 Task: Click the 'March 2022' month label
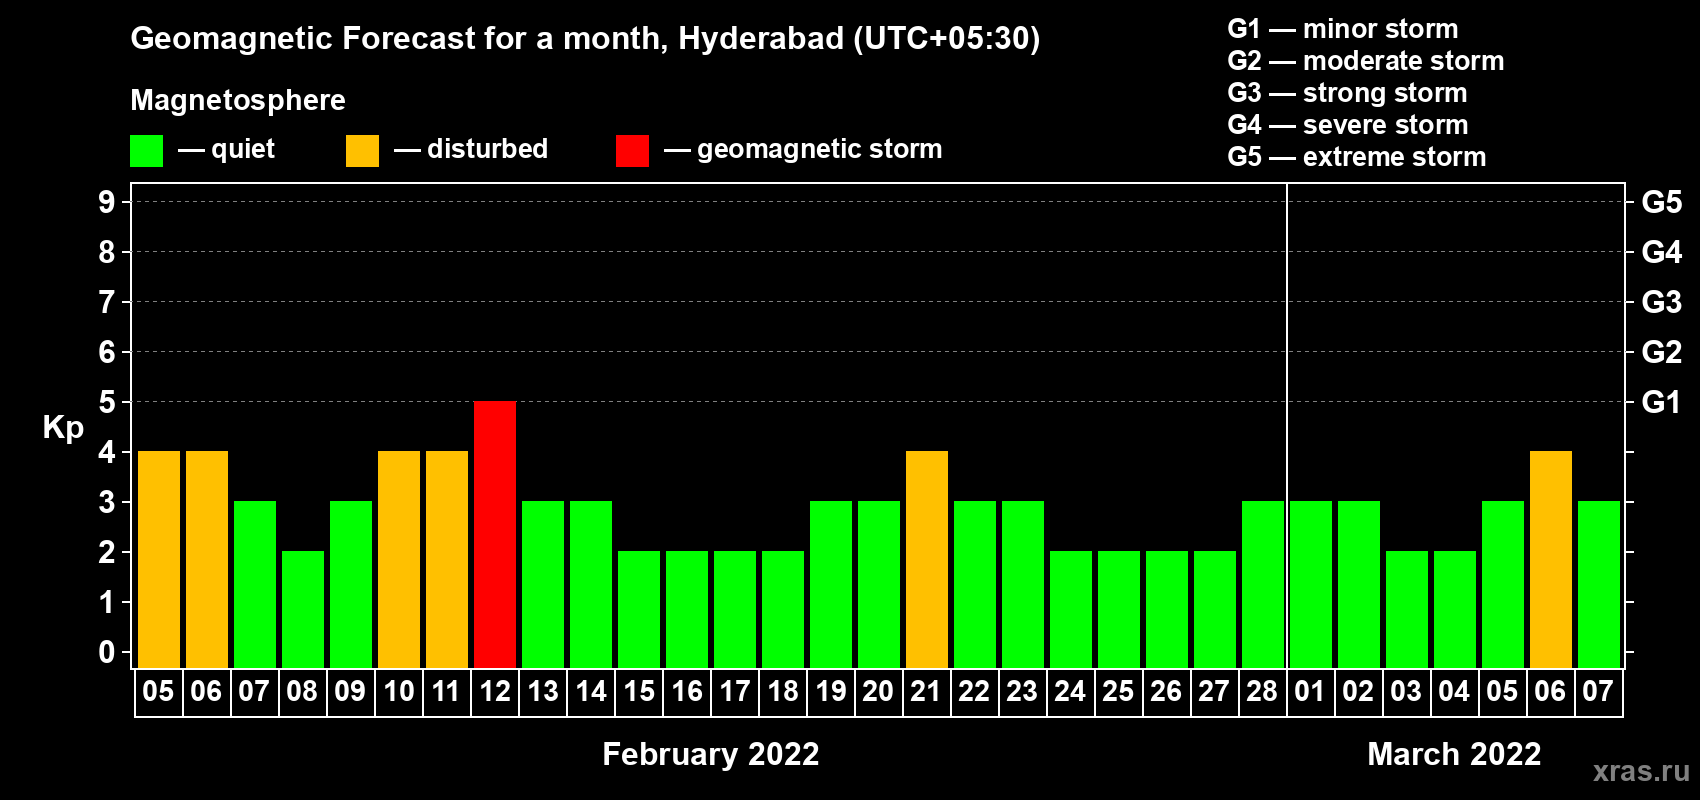point(1454,754)
